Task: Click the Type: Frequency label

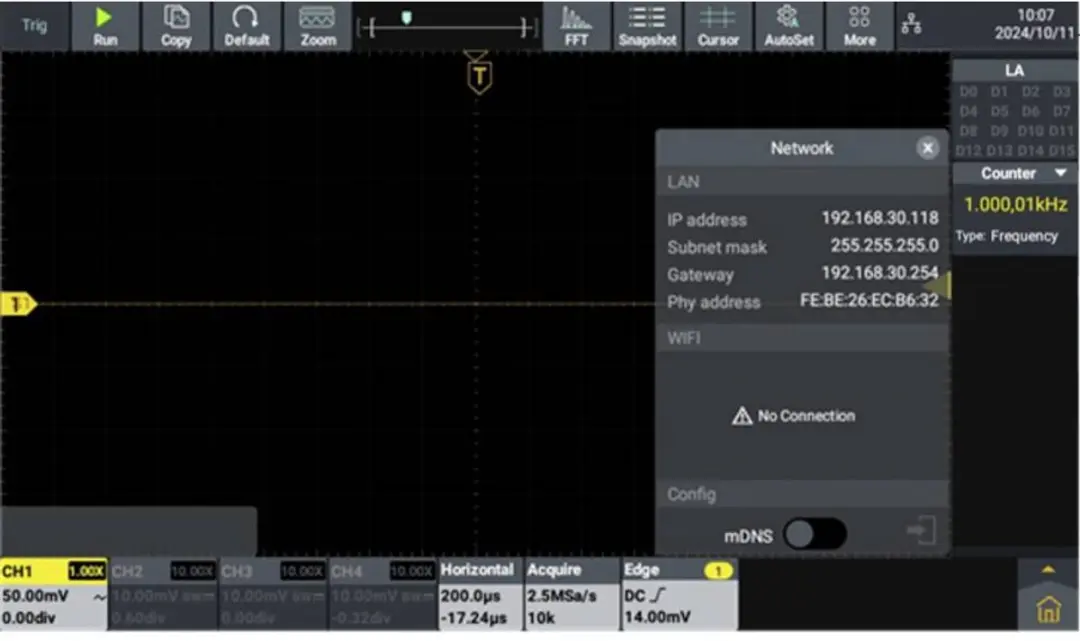Action: coord(1006,236)
